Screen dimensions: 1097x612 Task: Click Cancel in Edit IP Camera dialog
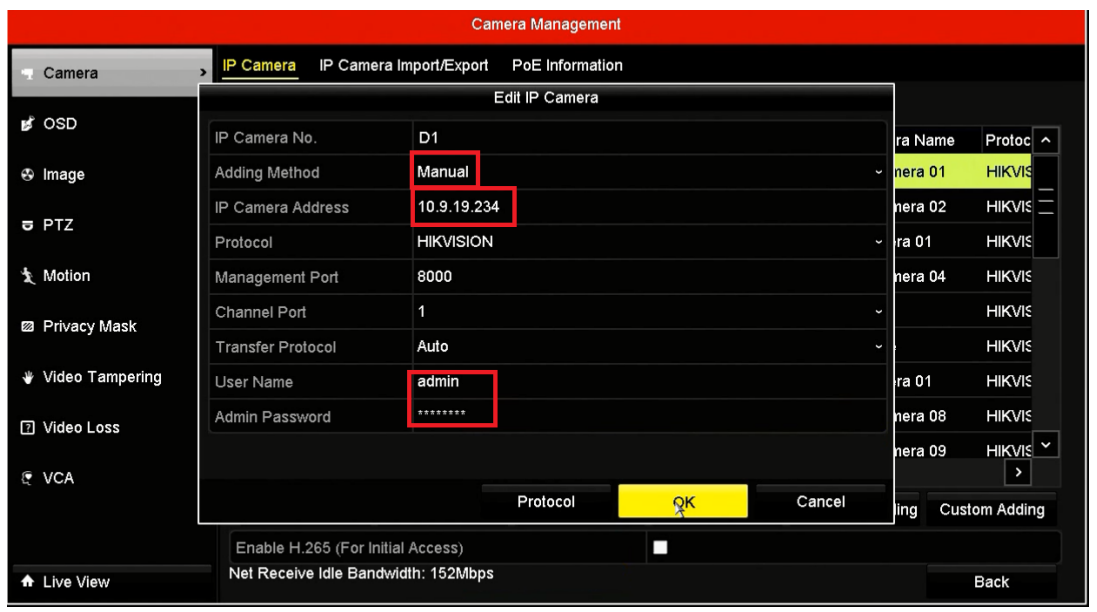pos(820,501)
